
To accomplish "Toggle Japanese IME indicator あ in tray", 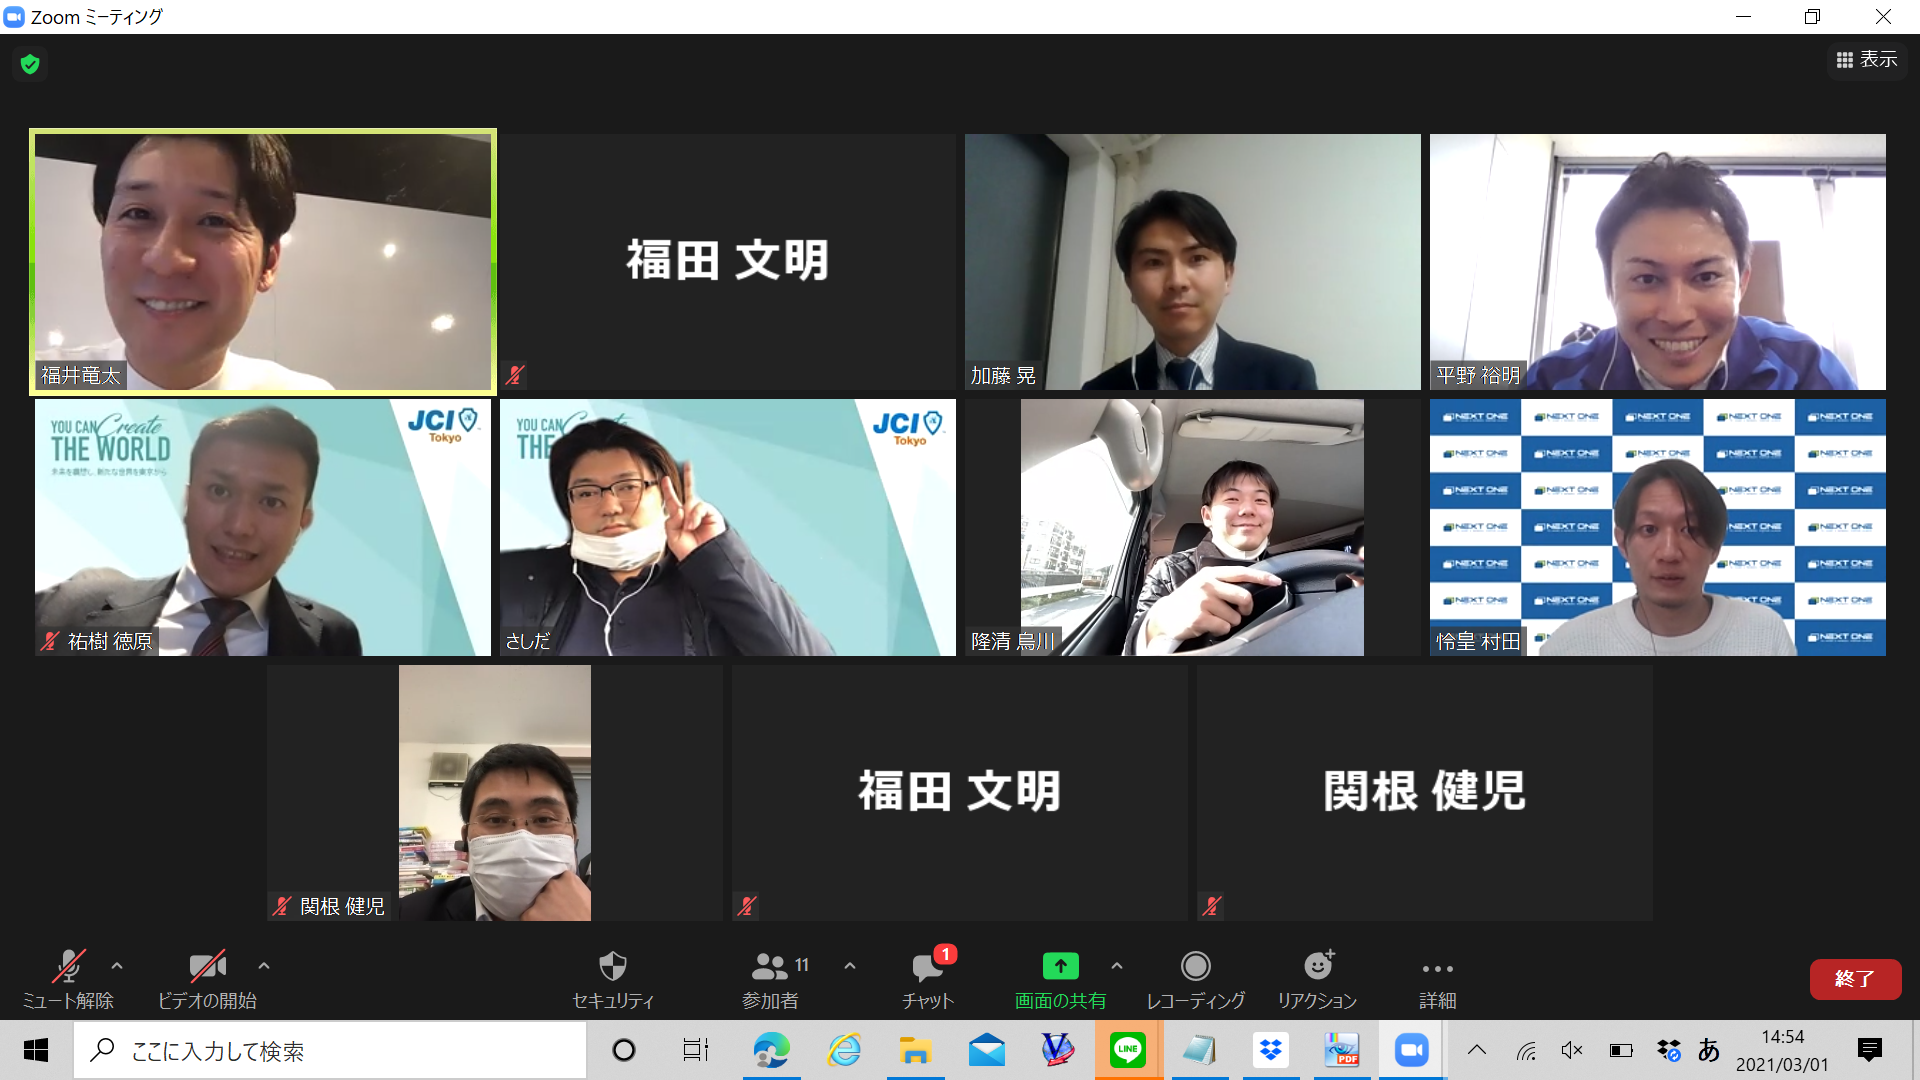I will [1709, 1050].
